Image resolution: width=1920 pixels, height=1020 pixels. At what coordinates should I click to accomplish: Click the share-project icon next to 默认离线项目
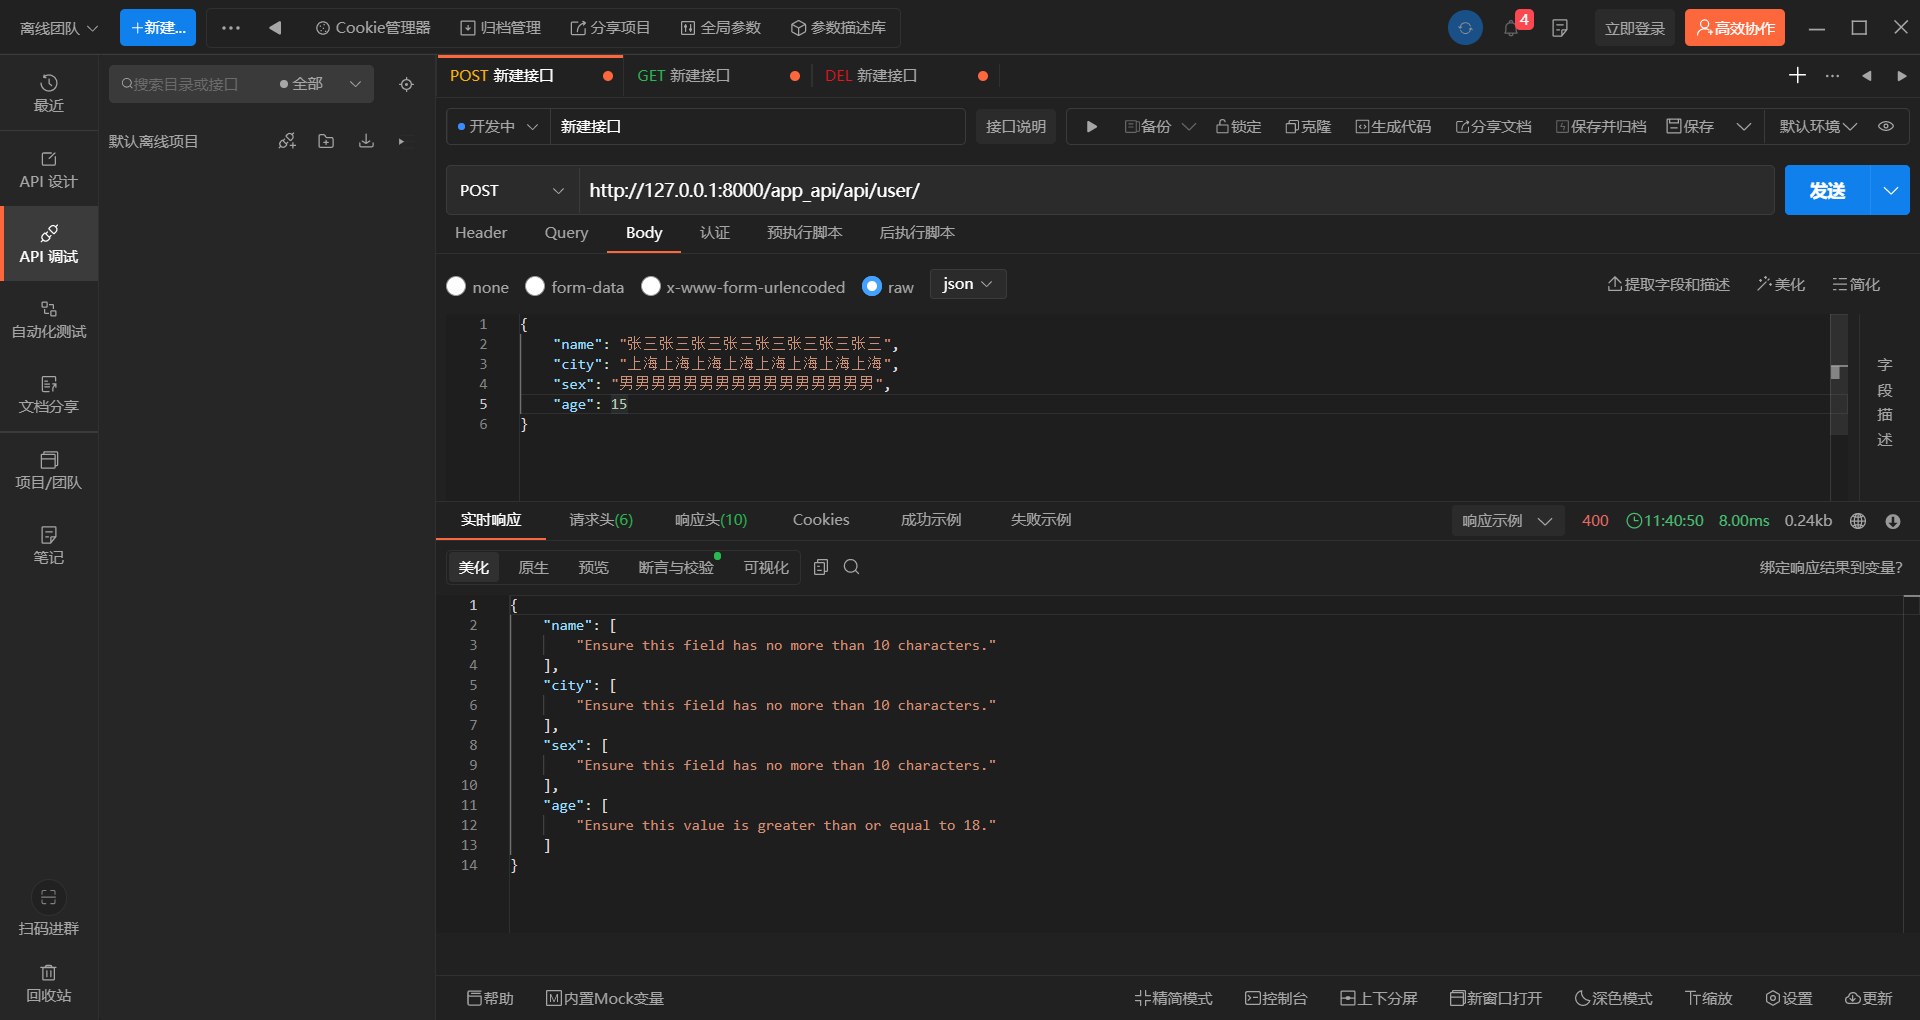(x=287, y=141)
